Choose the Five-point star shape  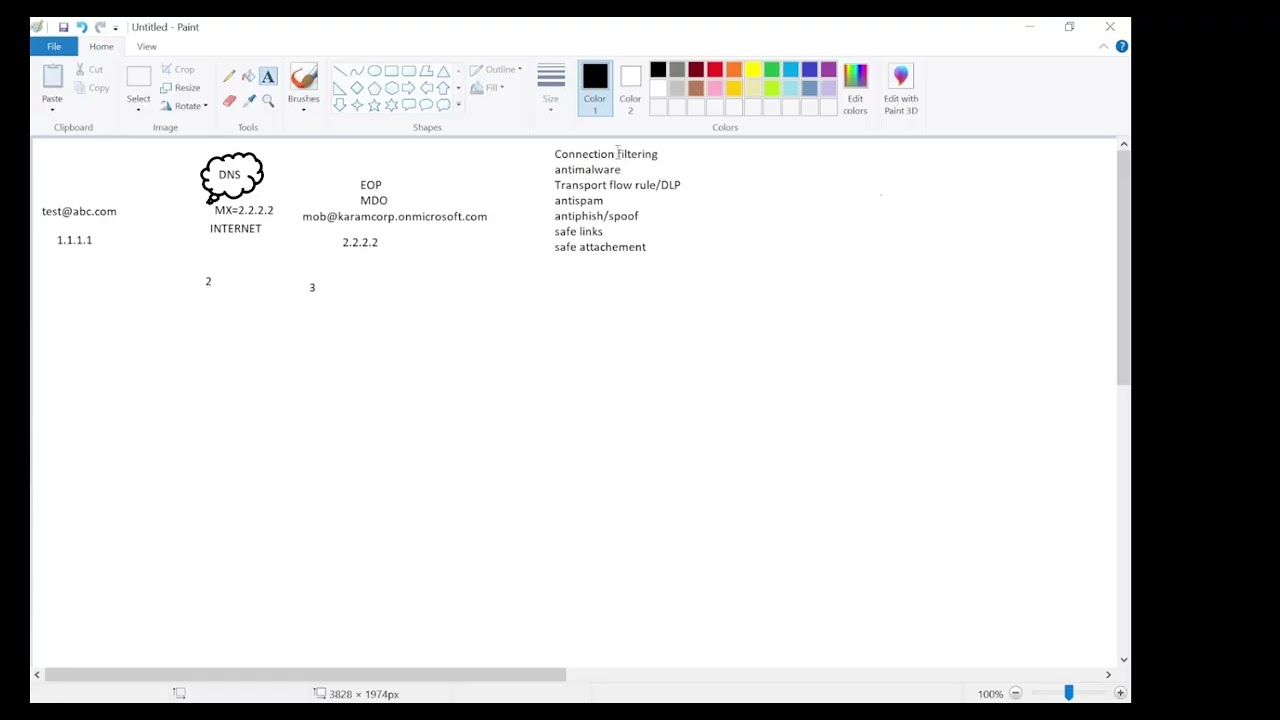tap(374, 105)
